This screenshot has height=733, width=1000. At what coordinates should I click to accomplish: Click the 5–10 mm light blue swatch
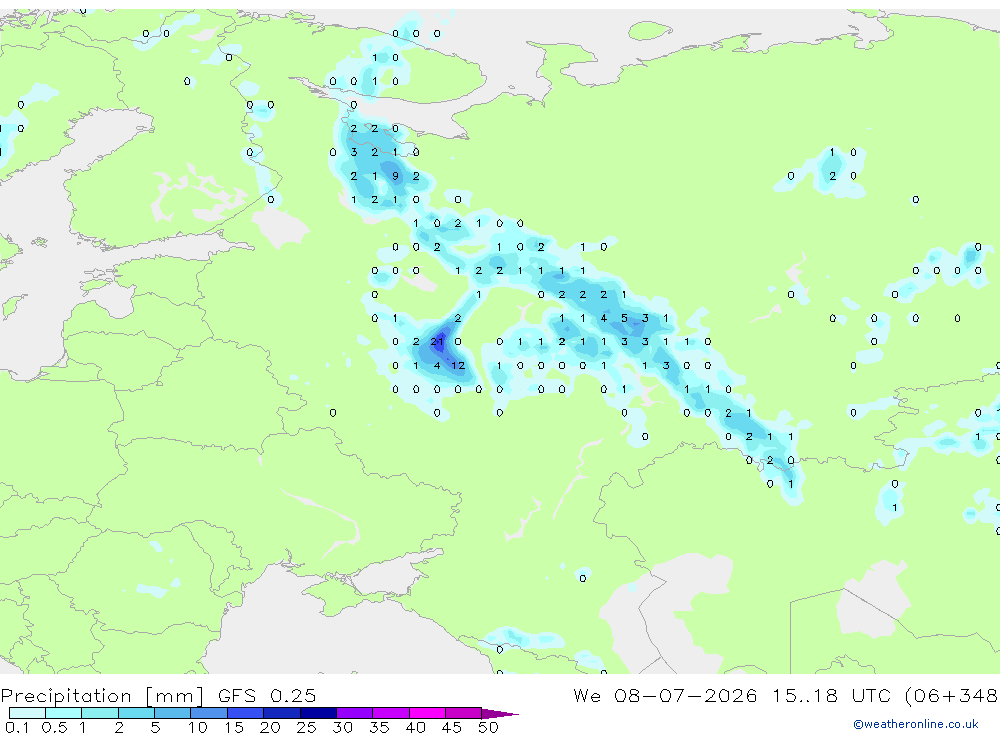point(173,713)
